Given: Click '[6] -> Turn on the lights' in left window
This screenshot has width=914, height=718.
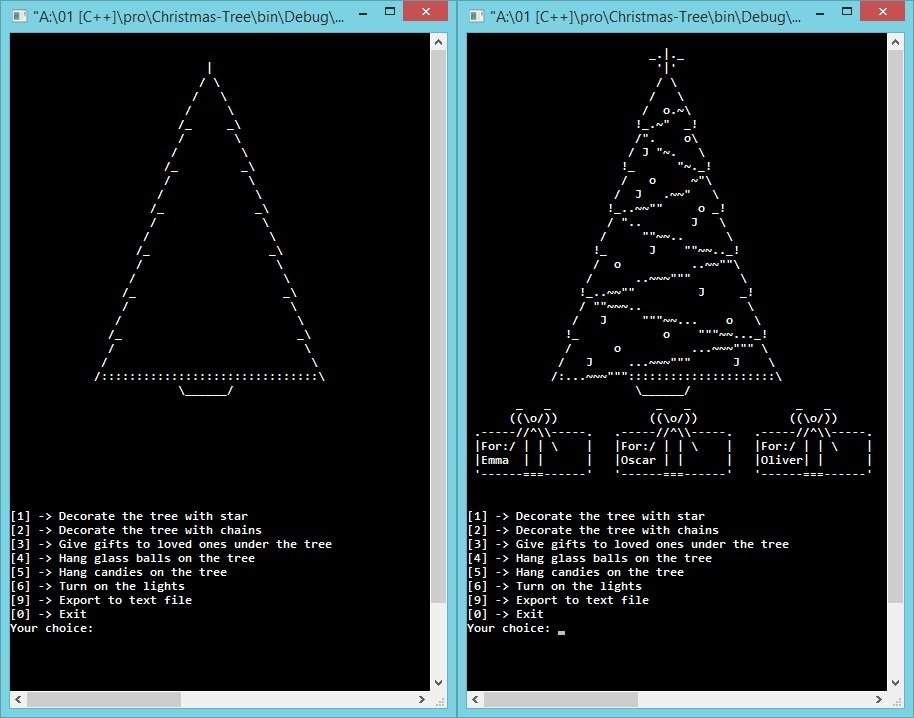Looking at the screenshot, I should [97, 586].
